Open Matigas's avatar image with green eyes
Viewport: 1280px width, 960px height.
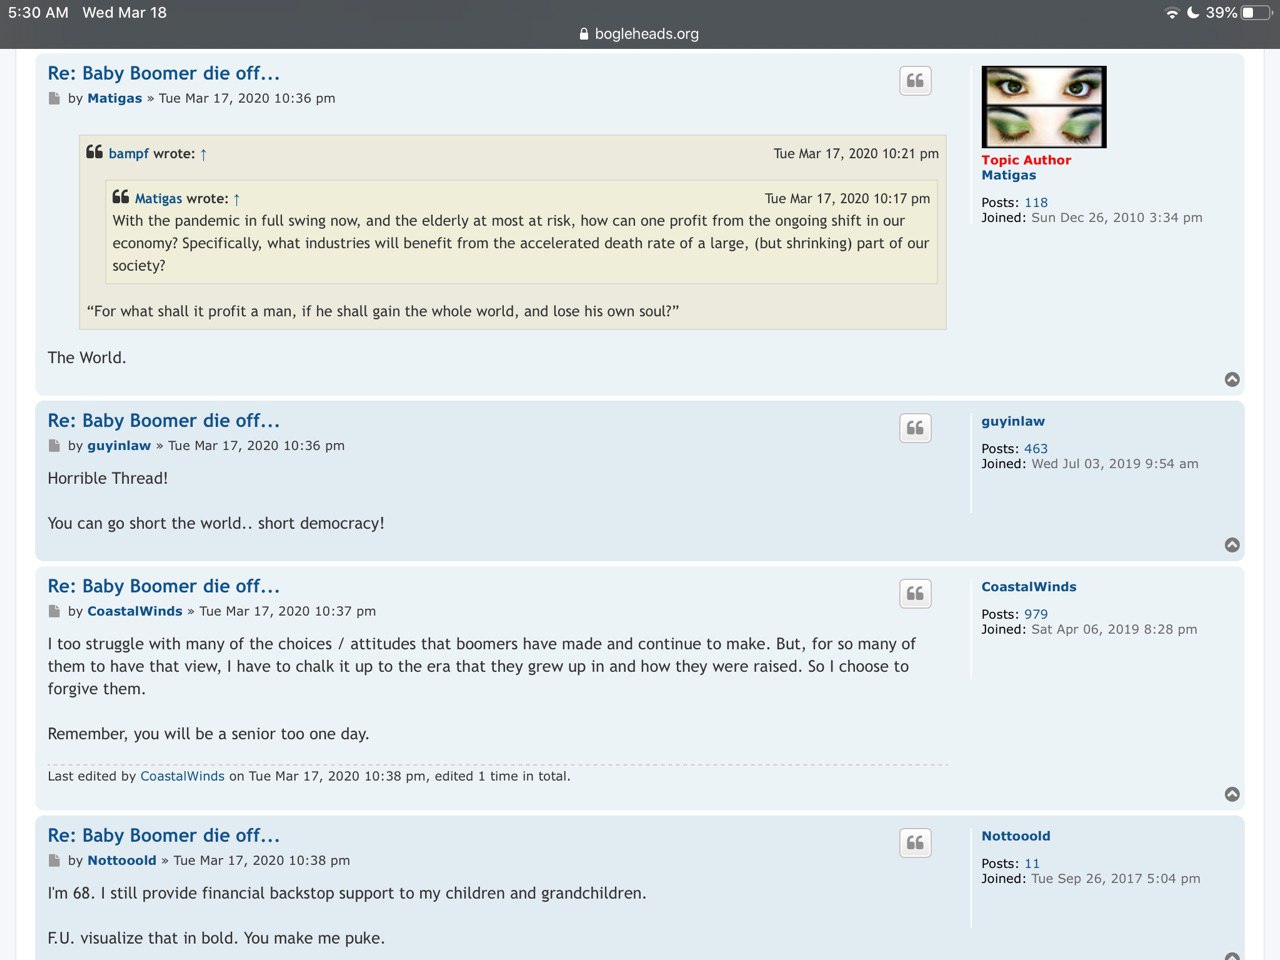click(x=1043, y=107)
